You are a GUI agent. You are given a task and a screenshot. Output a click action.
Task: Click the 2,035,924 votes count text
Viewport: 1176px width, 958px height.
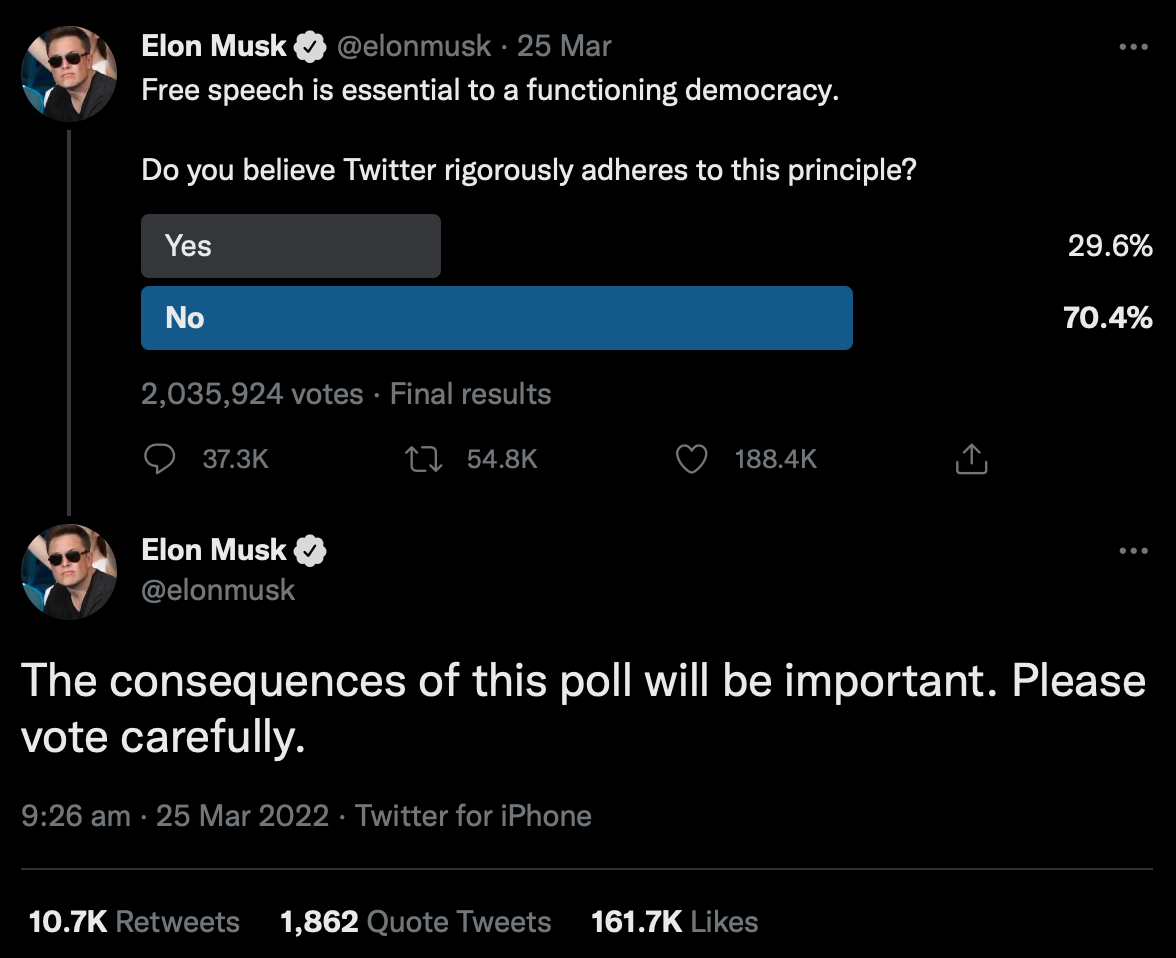point(252,394)
